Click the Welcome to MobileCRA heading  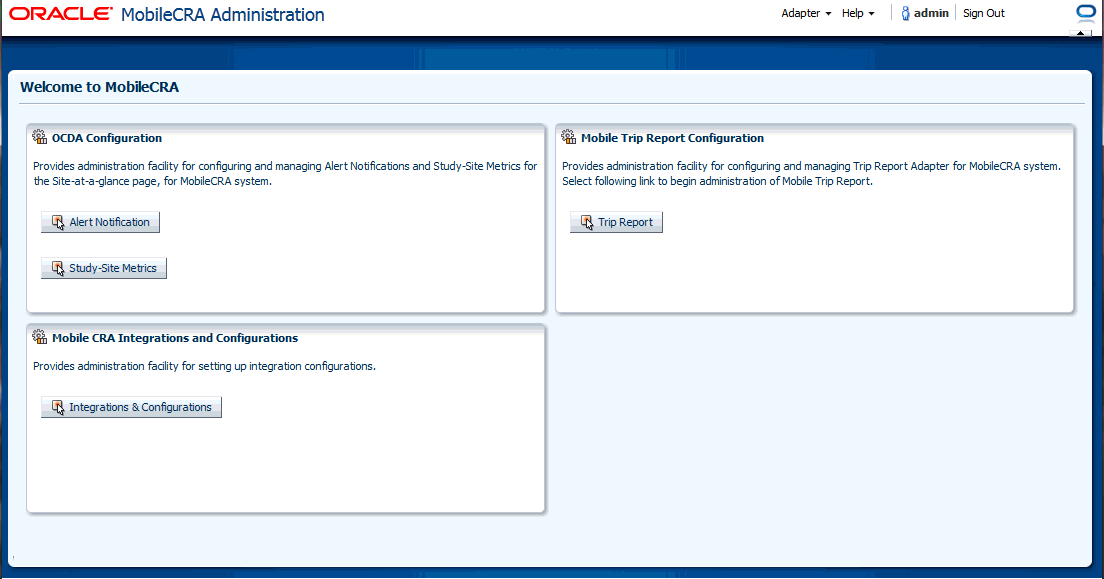coord(99,87)
